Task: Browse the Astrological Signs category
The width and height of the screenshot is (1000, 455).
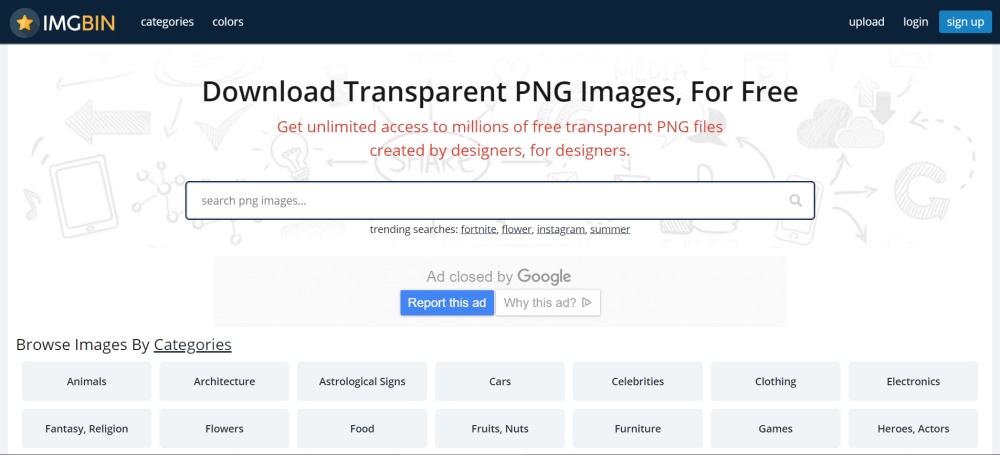Action: tap(362, 382)
